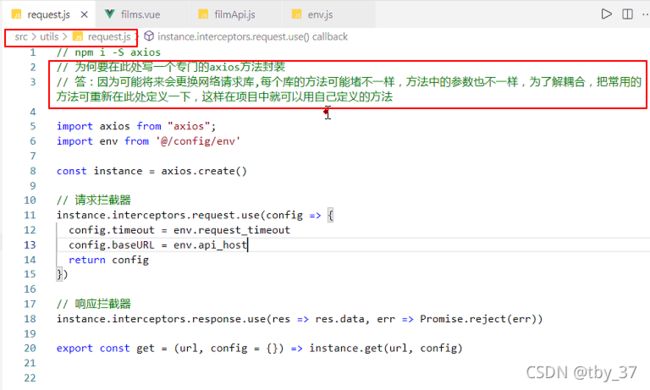Click the closing '})' on line 15
650x390 pixels.
tap(62, 274)
